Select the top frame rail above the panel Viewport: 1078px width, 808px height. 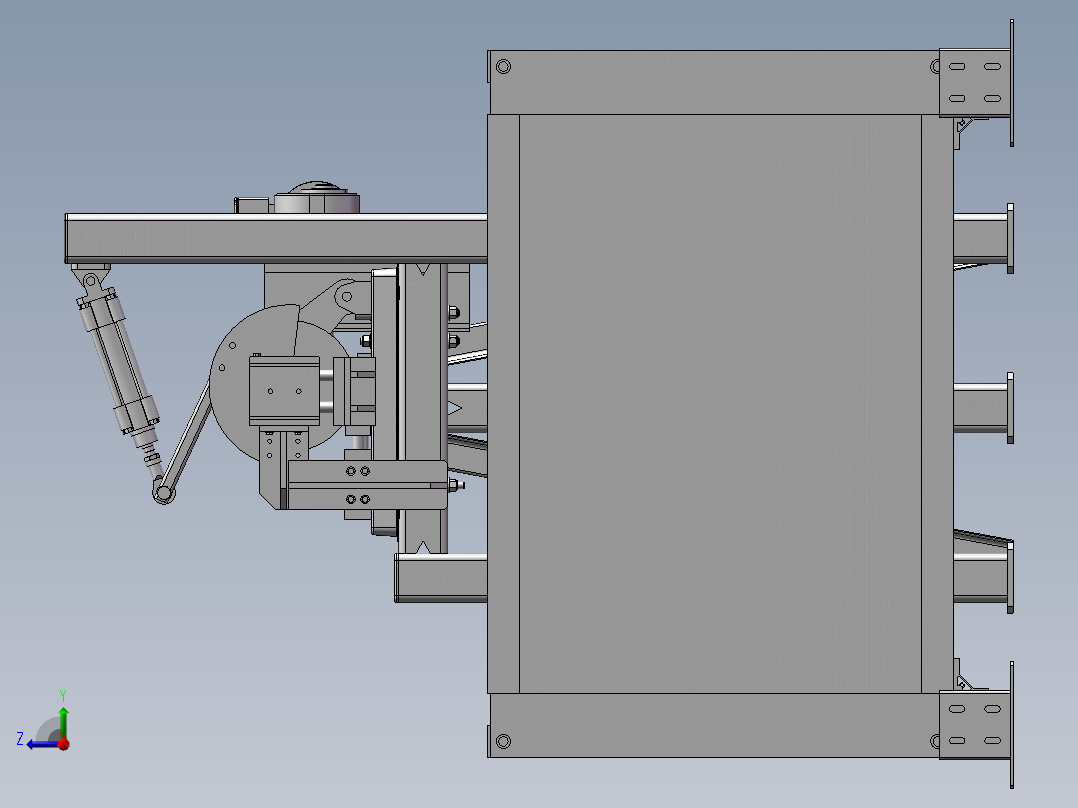[x=714, y=83]
